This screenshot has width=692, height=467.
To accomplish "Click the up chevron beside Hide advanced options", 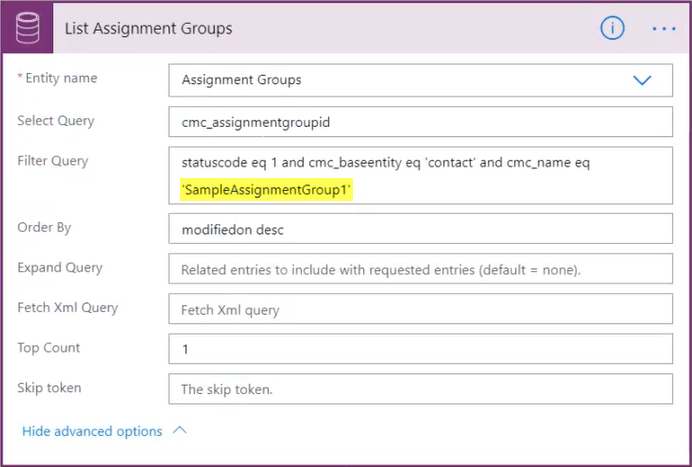I will click(x=180, y=431).
